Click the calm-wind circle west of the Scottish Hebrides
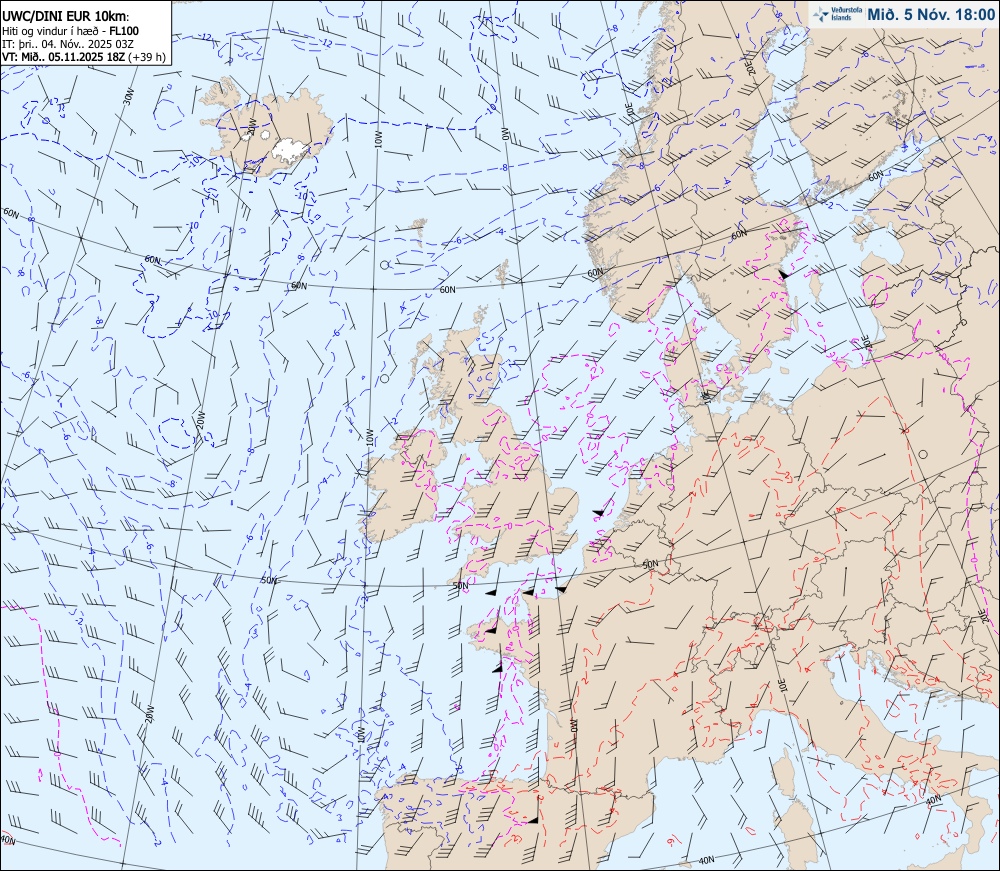Viewport: 1000px width, 871px height. pyautogui.click(x=385, y=379)
